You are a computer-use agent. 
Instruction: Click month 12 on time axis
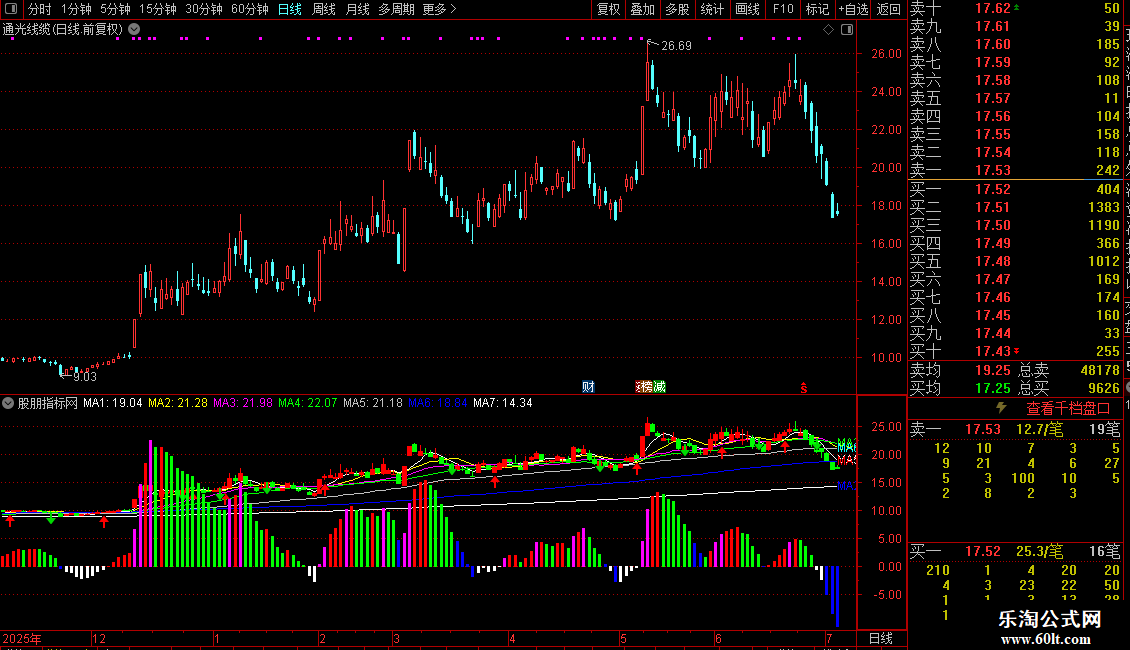coord(99,638)
